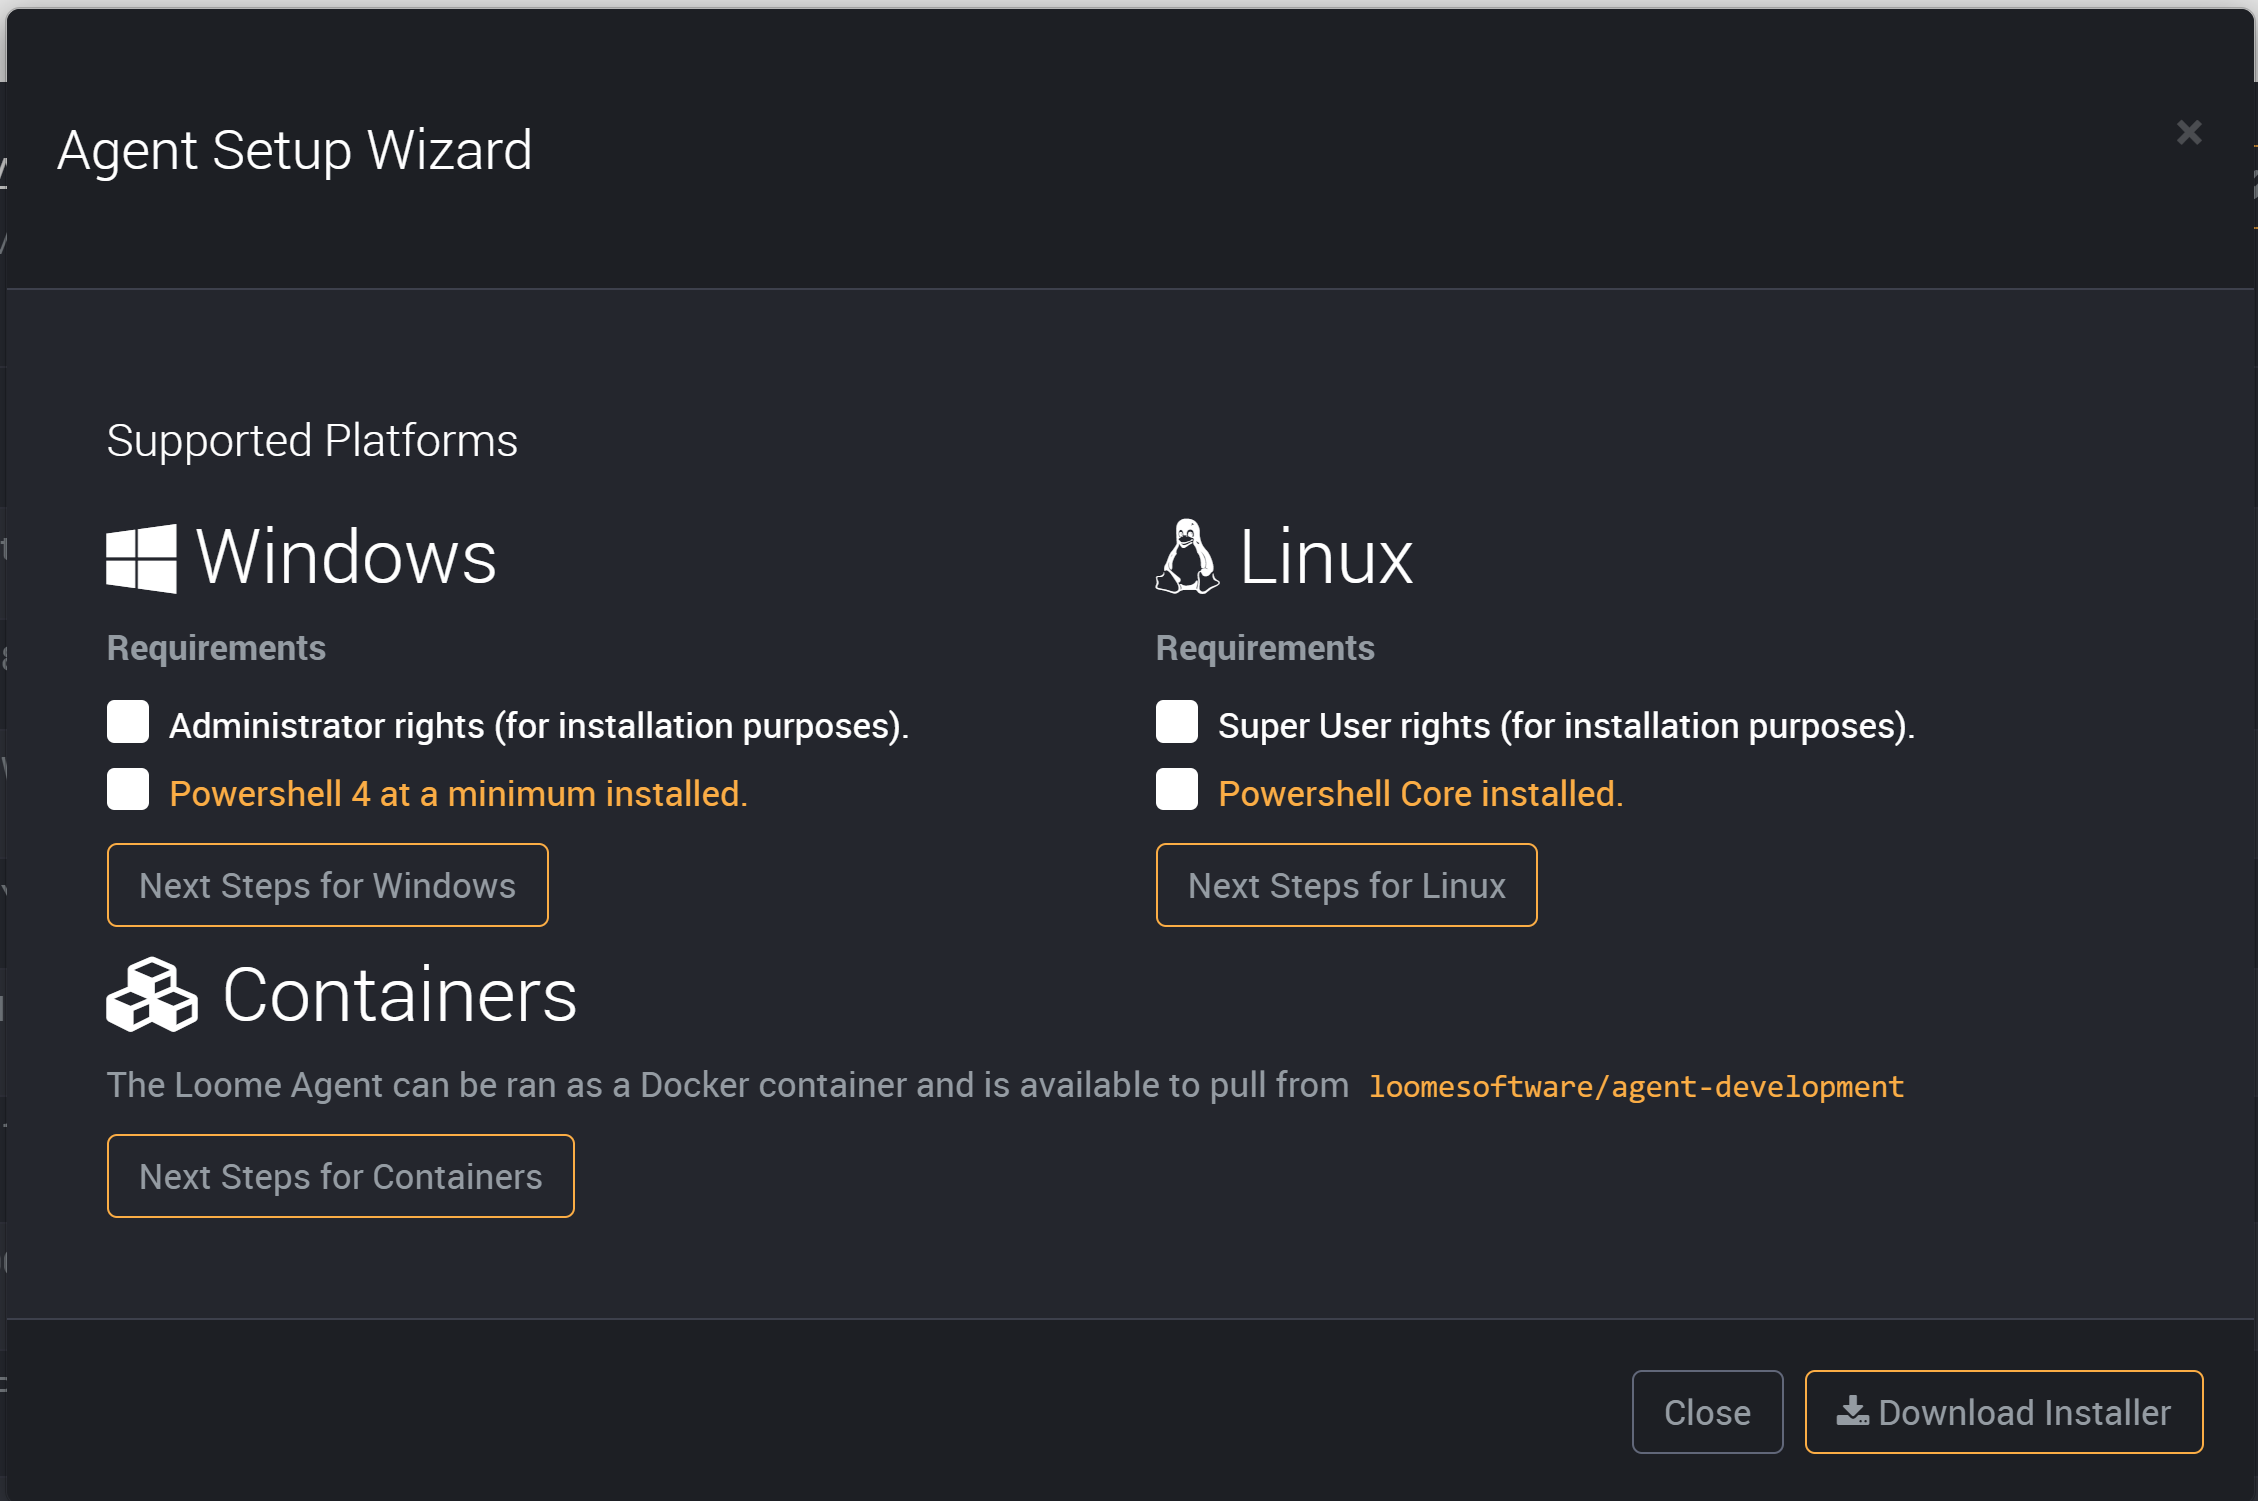Click the Download Installer button
Image resolution: width=2258 pixels, height=1501 pixels.
pyautogui.click(x=2004, y=1412)
